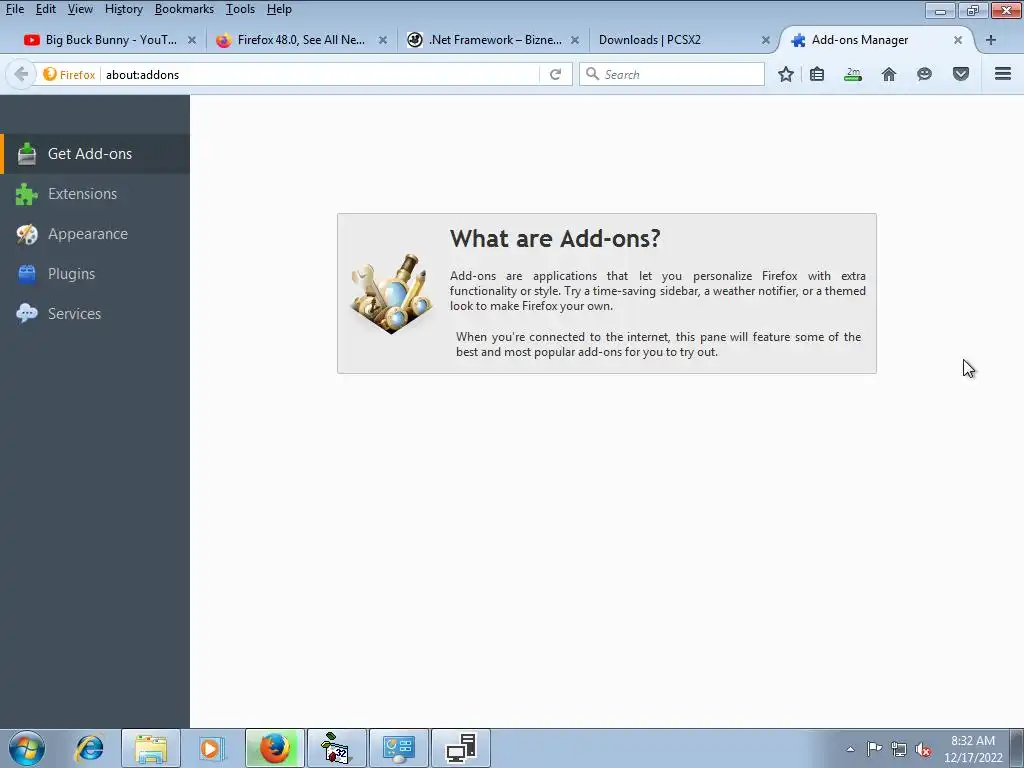Open Windows Explorer folder on taskbar
Viewport: 1024px width, 768px height.
point(151,748)
